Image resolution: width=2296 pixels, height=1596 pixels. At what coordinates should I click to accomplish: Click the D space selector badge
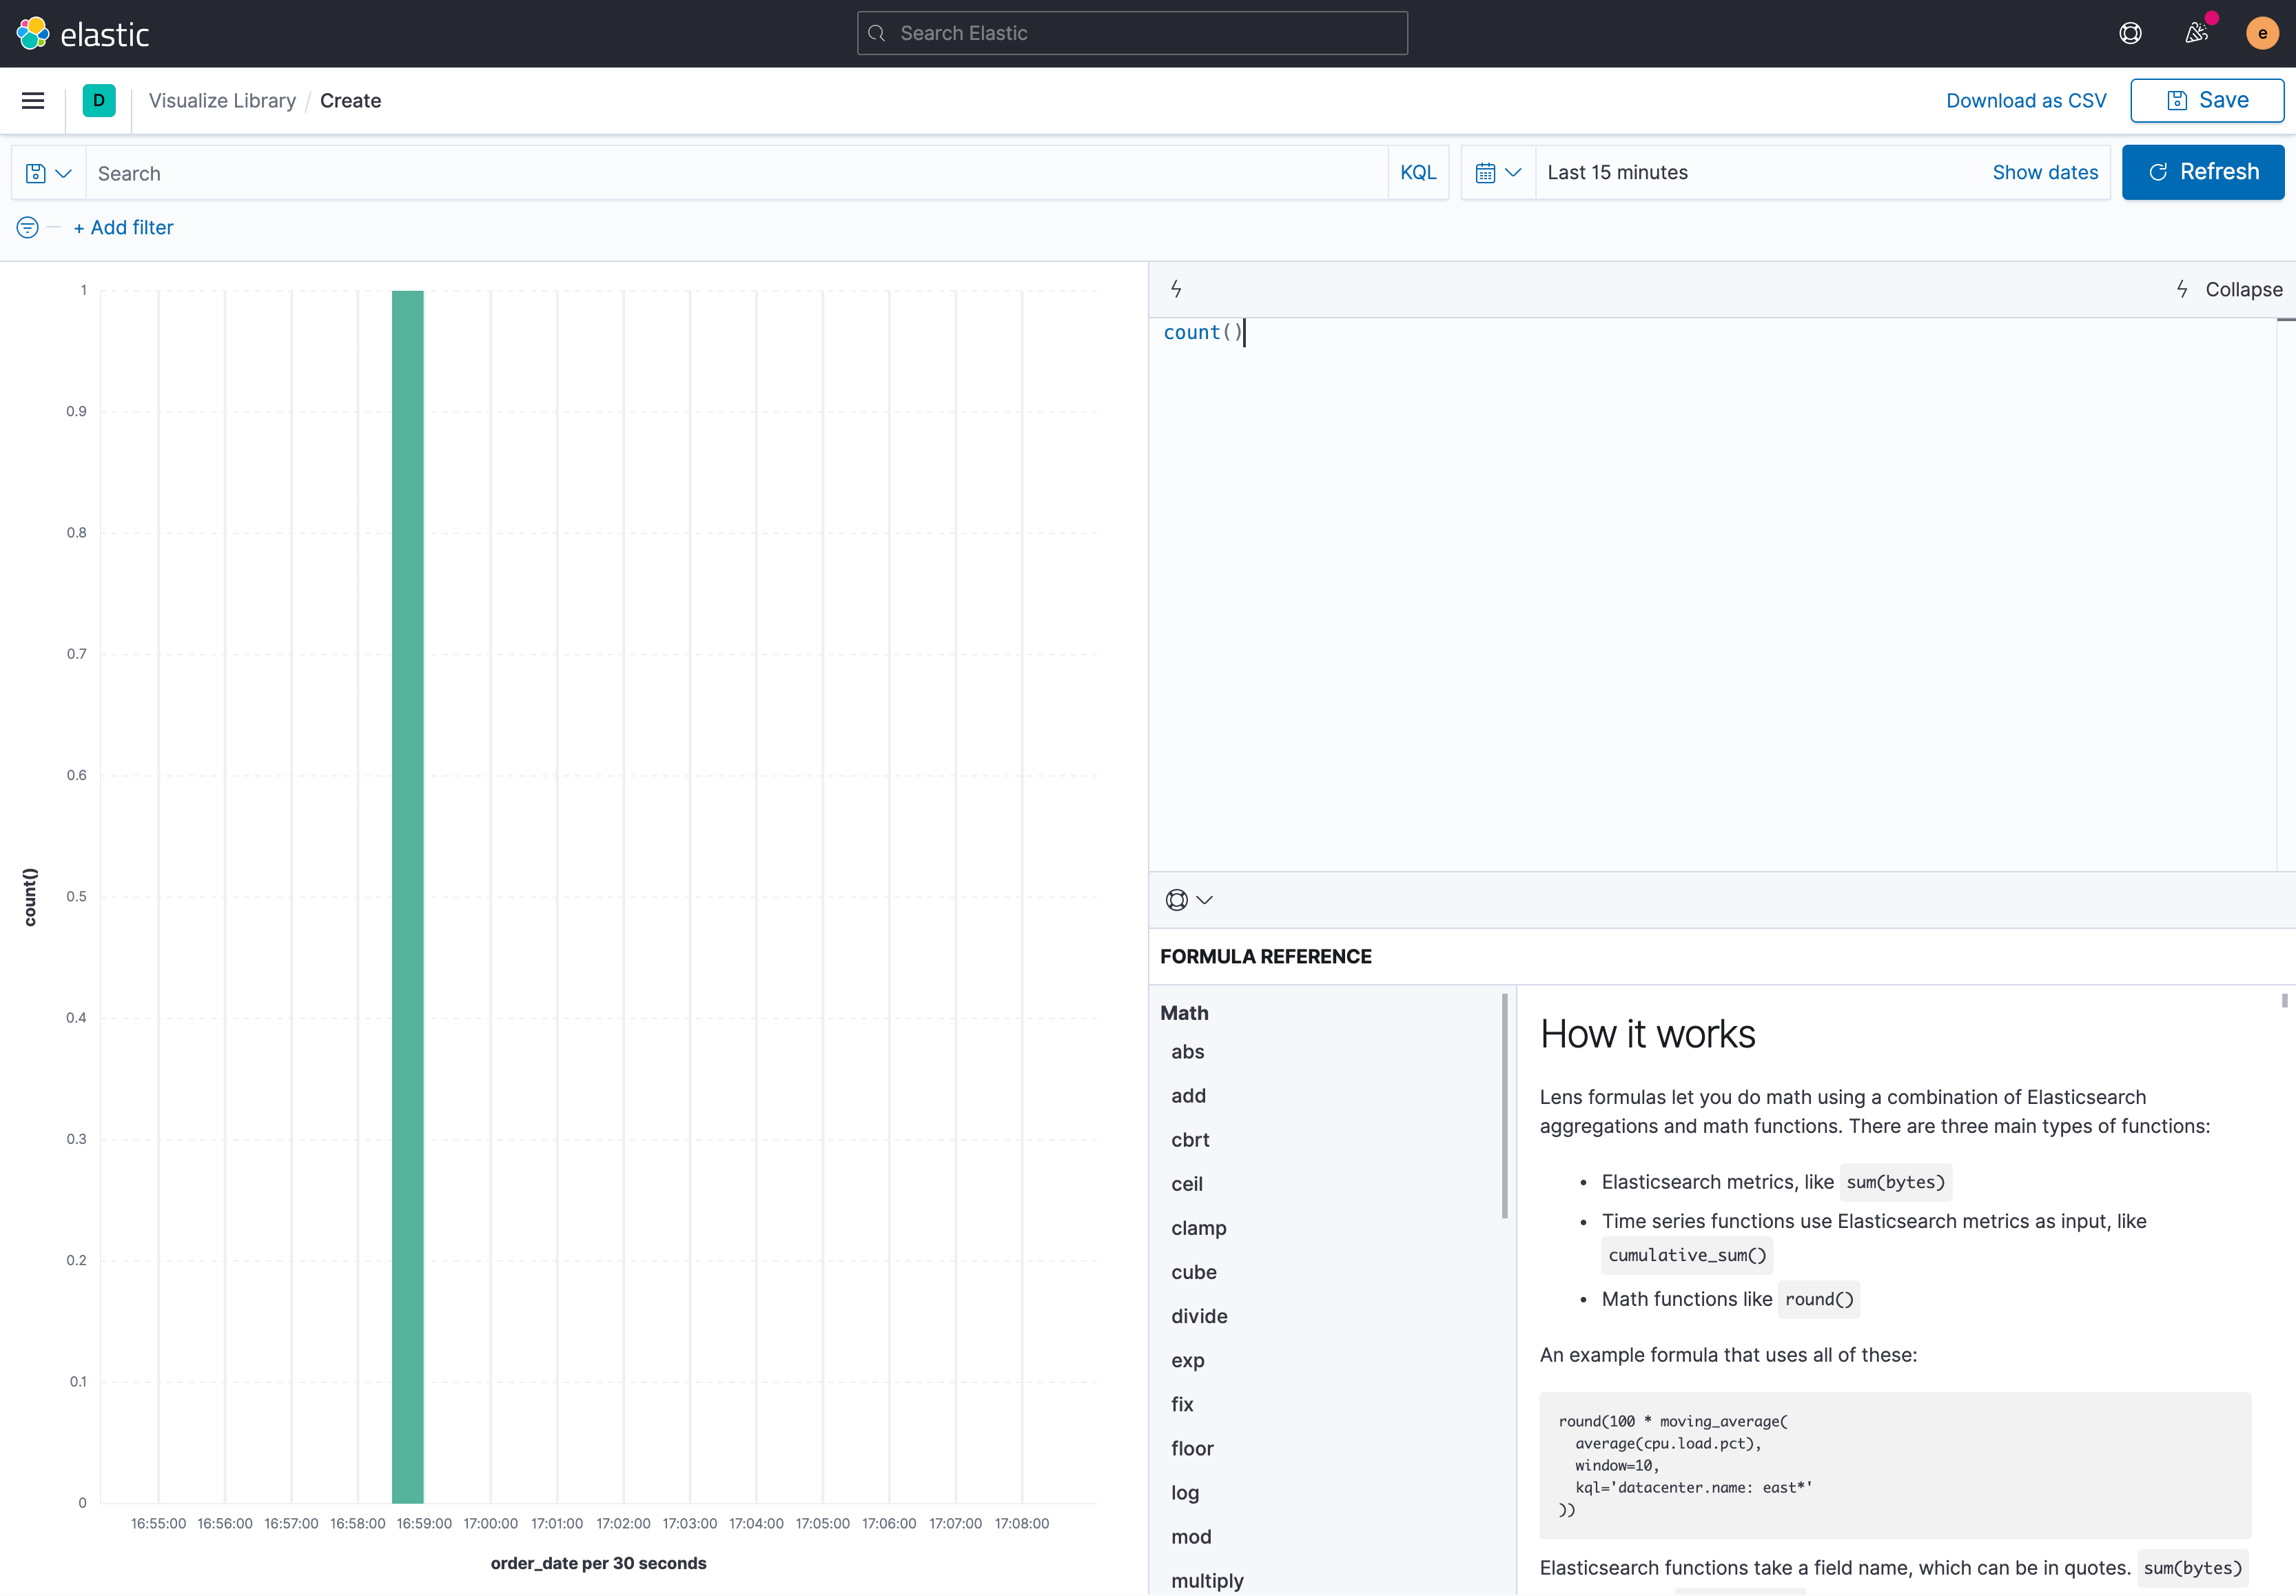click(99, 100)
